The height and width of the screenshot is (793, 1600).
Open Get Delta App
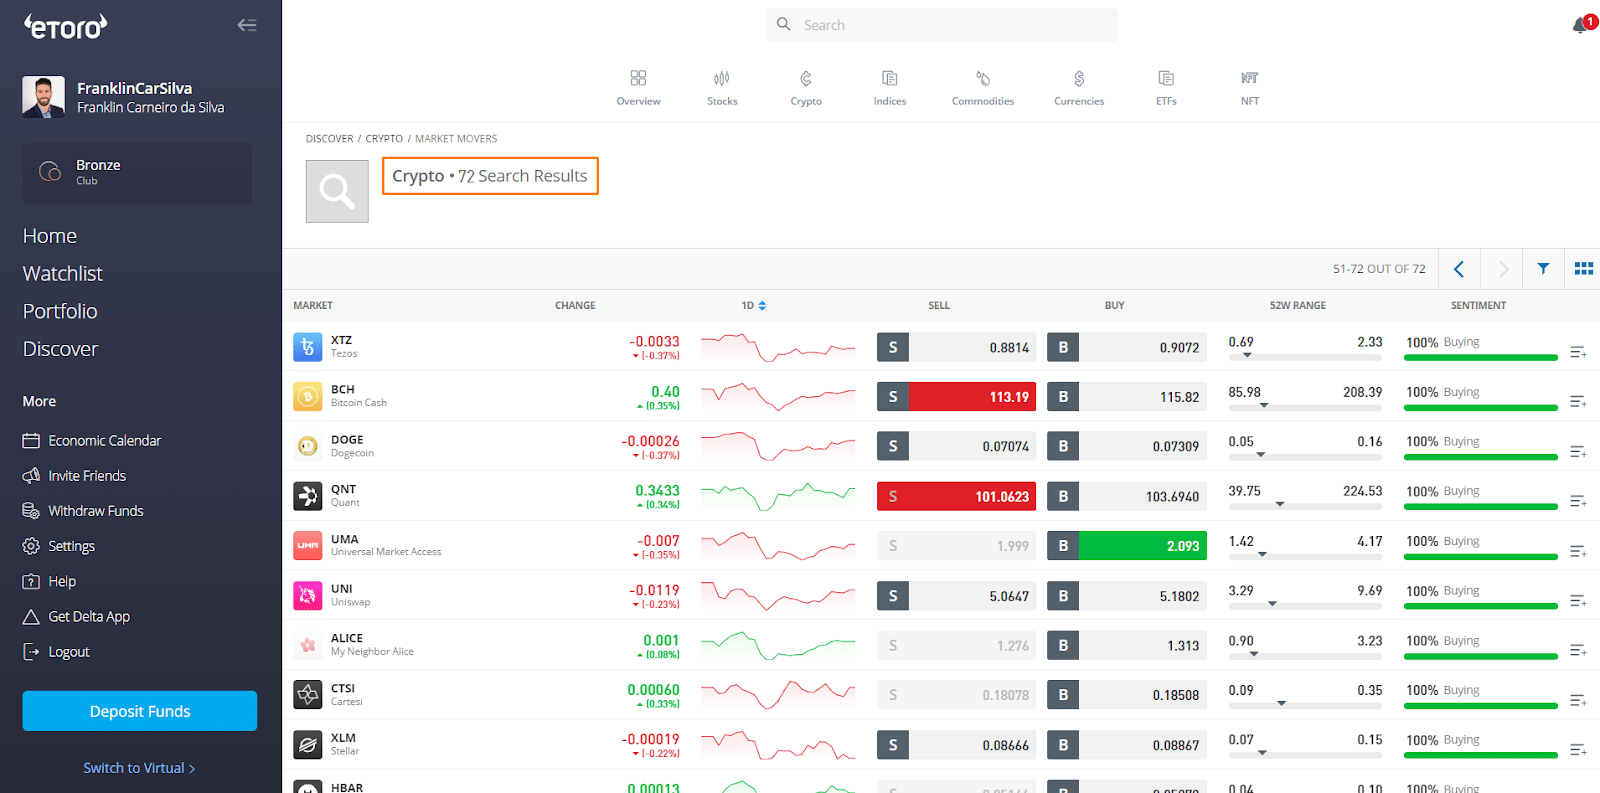pyautogui.click(x=76, y=617)
